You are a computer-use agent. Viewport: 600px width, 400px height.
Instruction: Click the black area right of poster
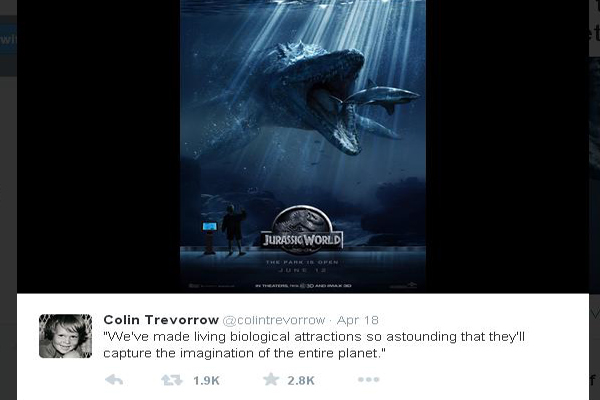(507, 146)
